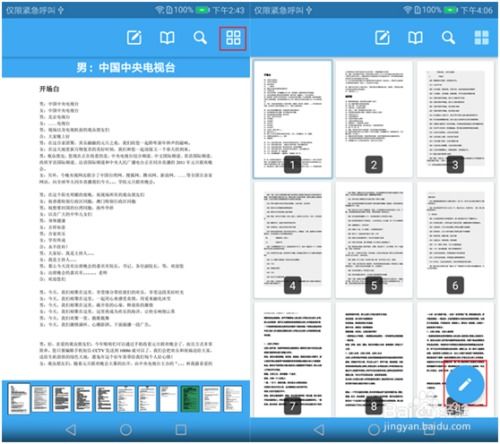Screen dimensions: 500x444
Task: Select the green page in the bottom thumbnail strip
Action: coord(190,399)
